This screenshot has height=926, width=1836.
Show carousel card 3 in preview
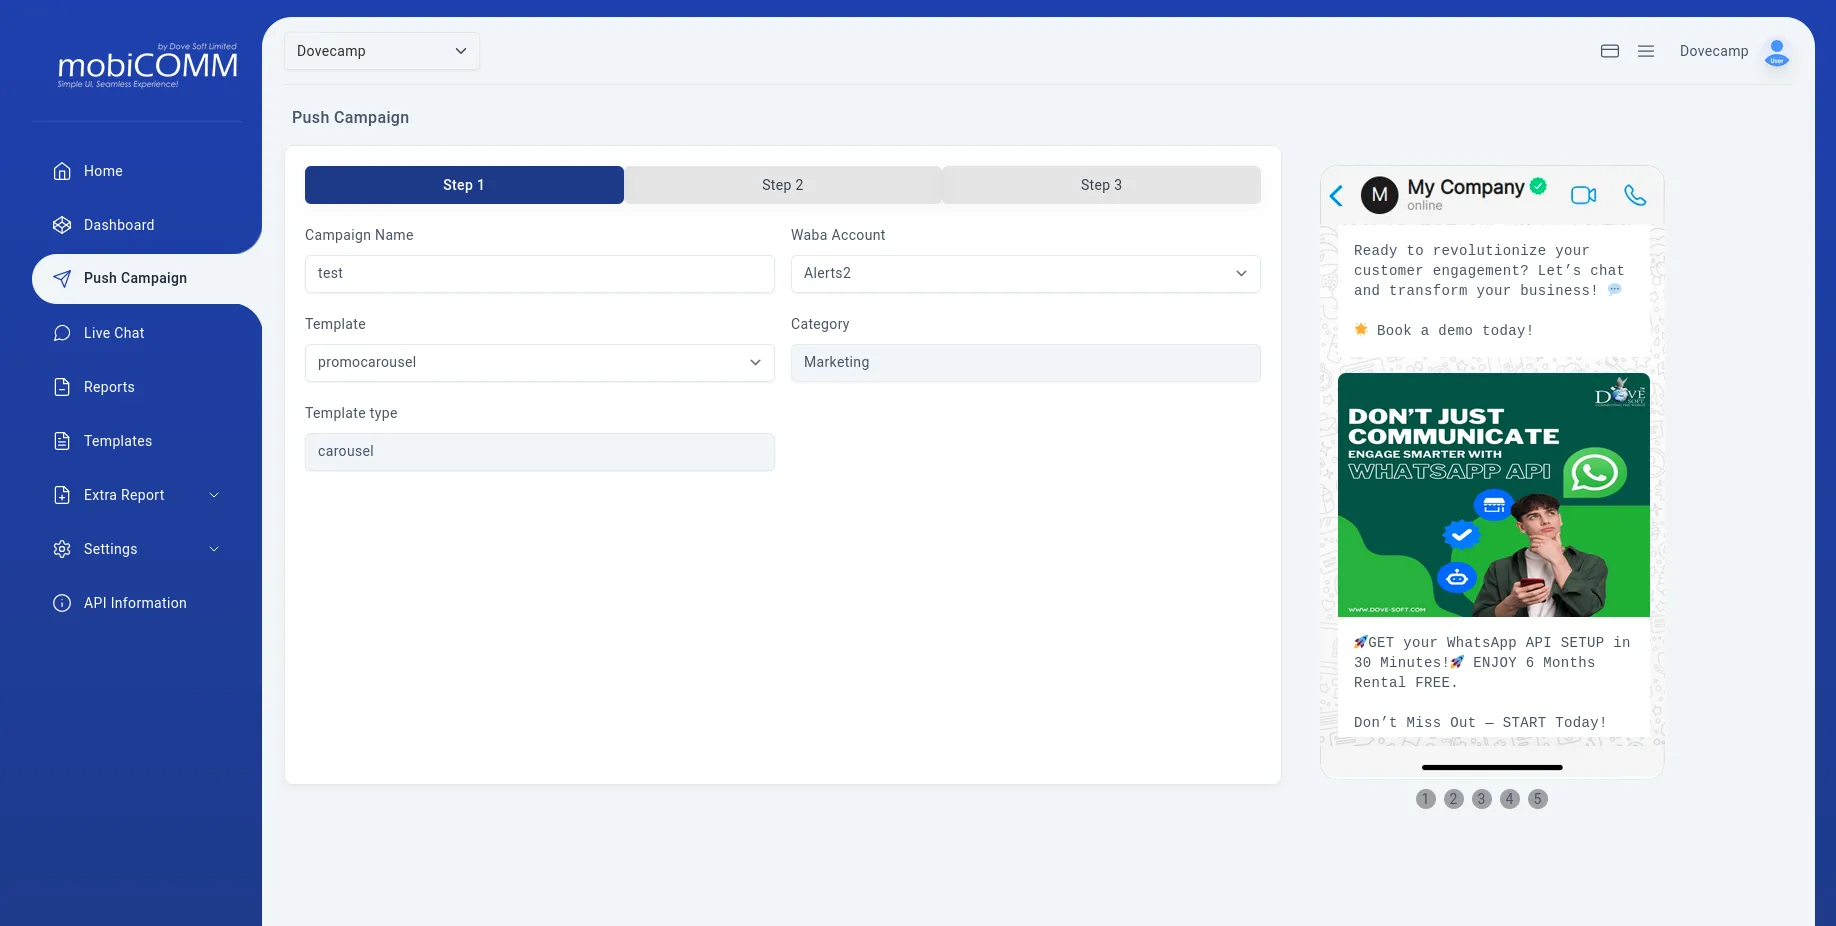1482,799
